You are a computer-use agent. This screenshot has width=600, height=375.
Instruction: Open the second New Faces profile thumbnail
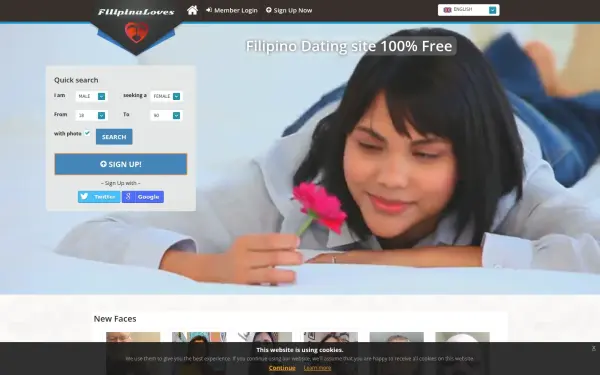[x=199, y=353]
